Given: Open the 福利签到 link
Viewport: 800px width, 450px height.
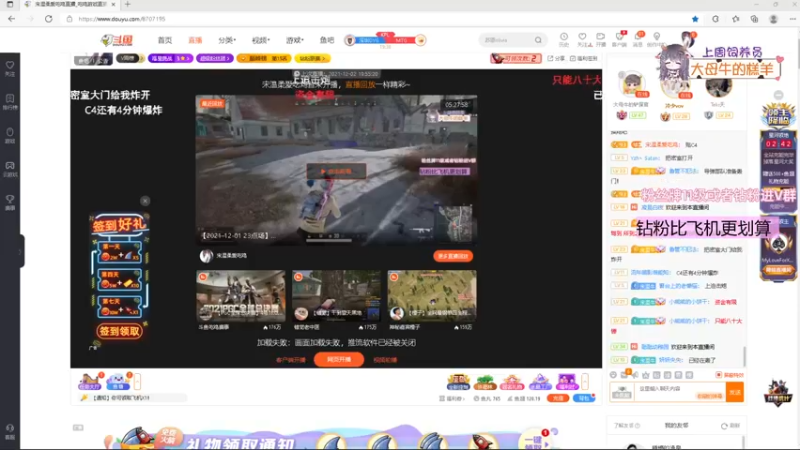Looking at the screenshot, I should tap(584, 59).
